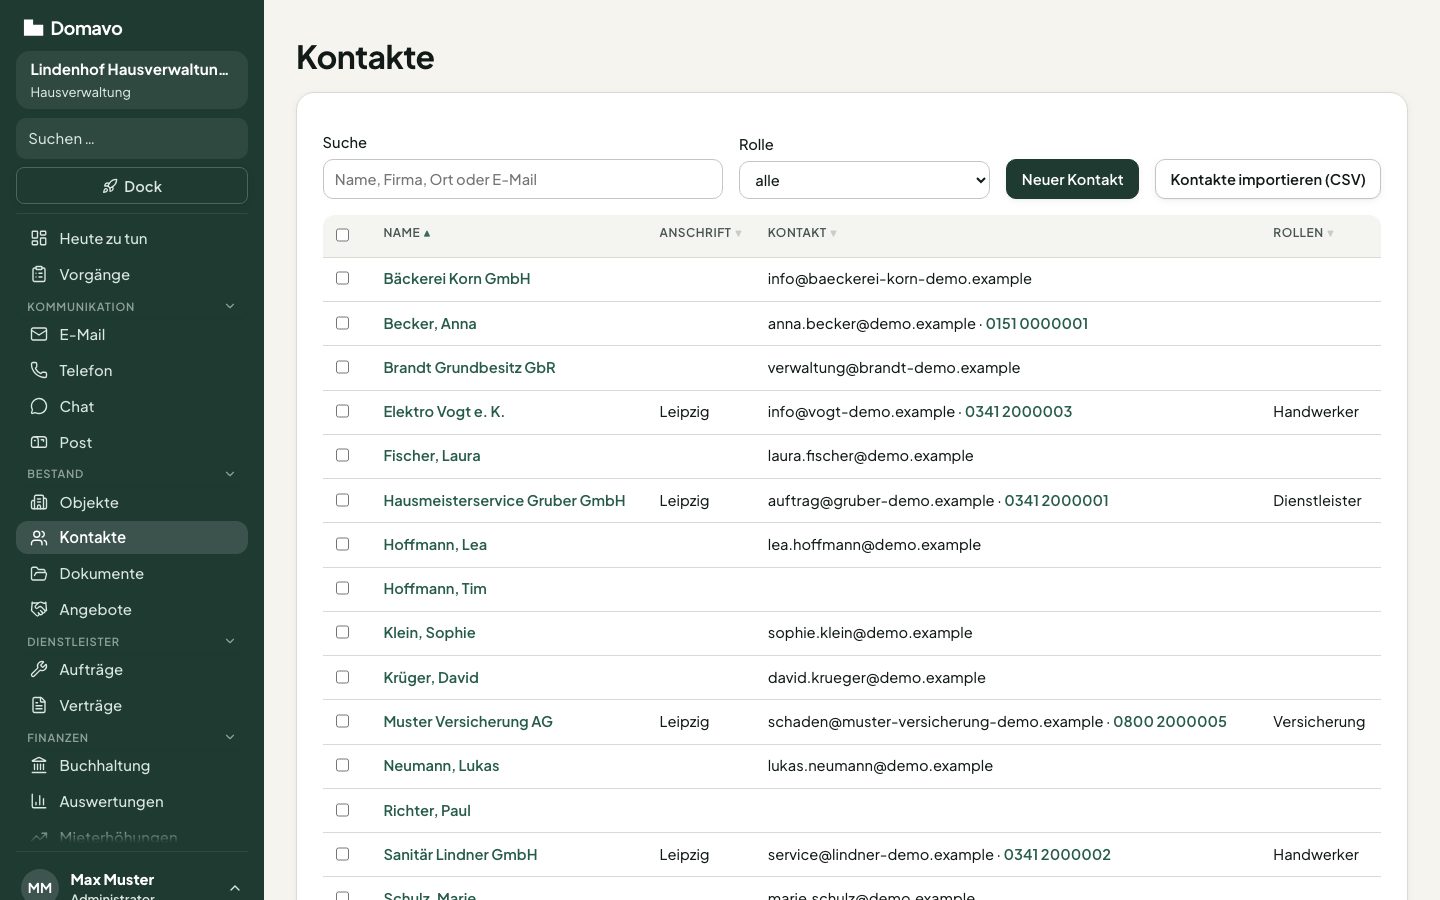Viewport: 1440px width, 900px height.
Task: Click the Aufträge wrench icon
Action: point(39,669)
